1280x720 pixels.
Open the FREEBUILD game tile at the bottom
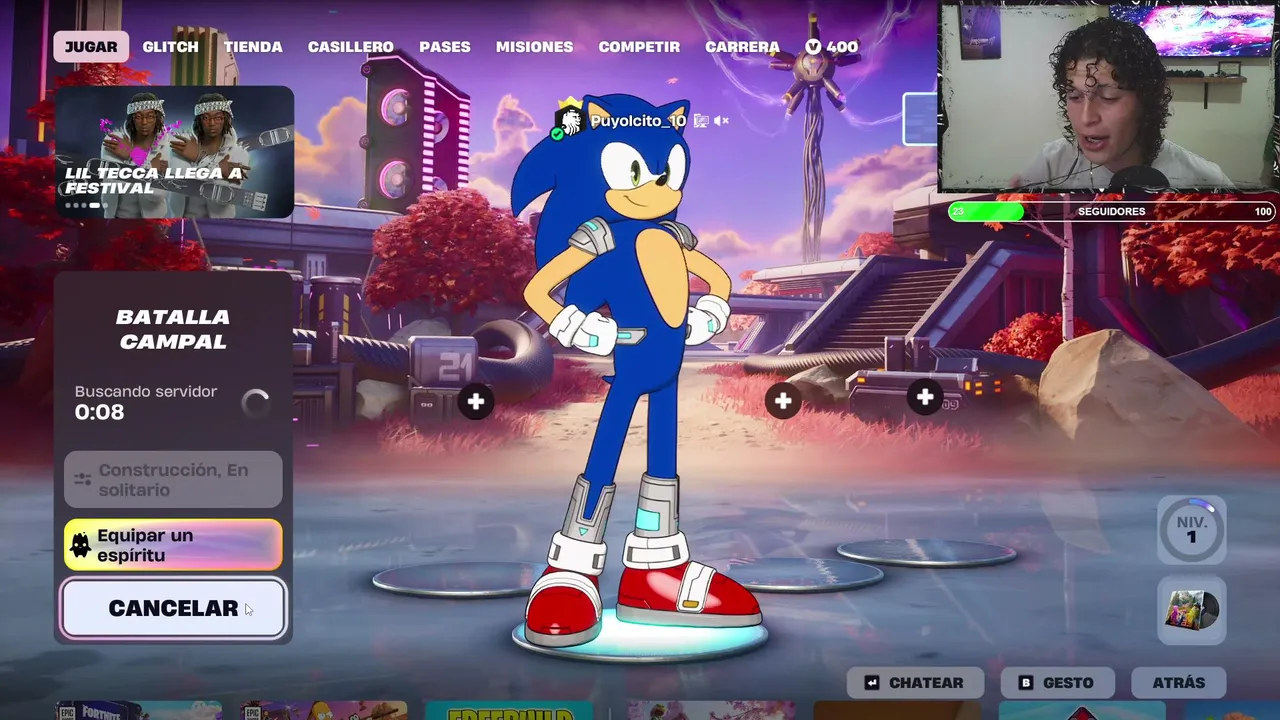click(509, 711)
